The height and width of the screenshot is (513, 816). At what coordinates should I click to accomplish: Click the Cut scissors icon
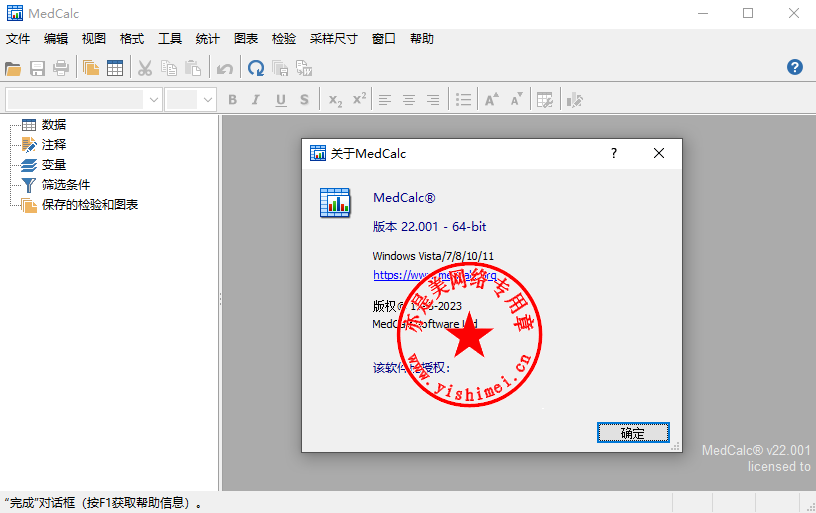[x=145, y=68]
